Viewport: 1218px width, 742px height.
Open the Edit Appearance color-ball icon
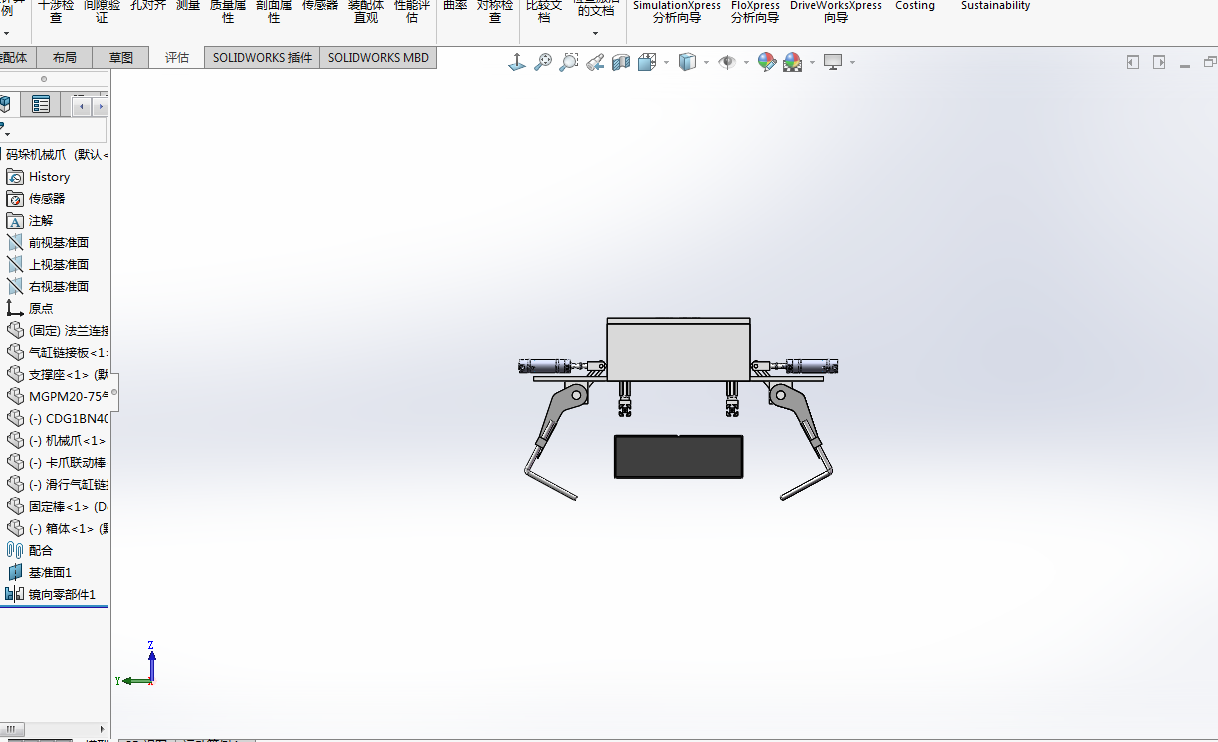pyautogui.click(x=767, y=62)
